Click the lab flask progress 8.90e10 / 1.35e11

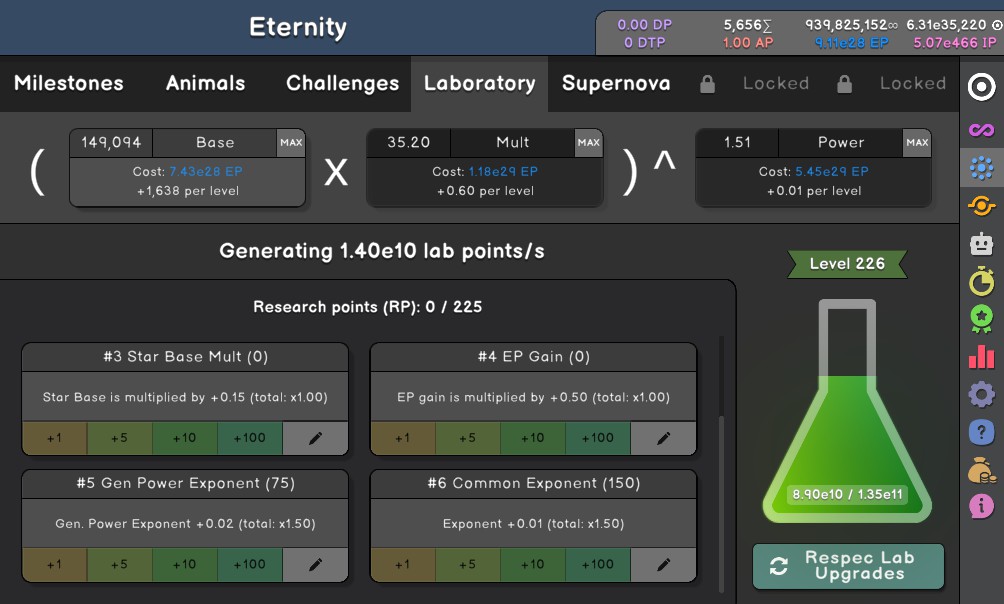[847, 494]
